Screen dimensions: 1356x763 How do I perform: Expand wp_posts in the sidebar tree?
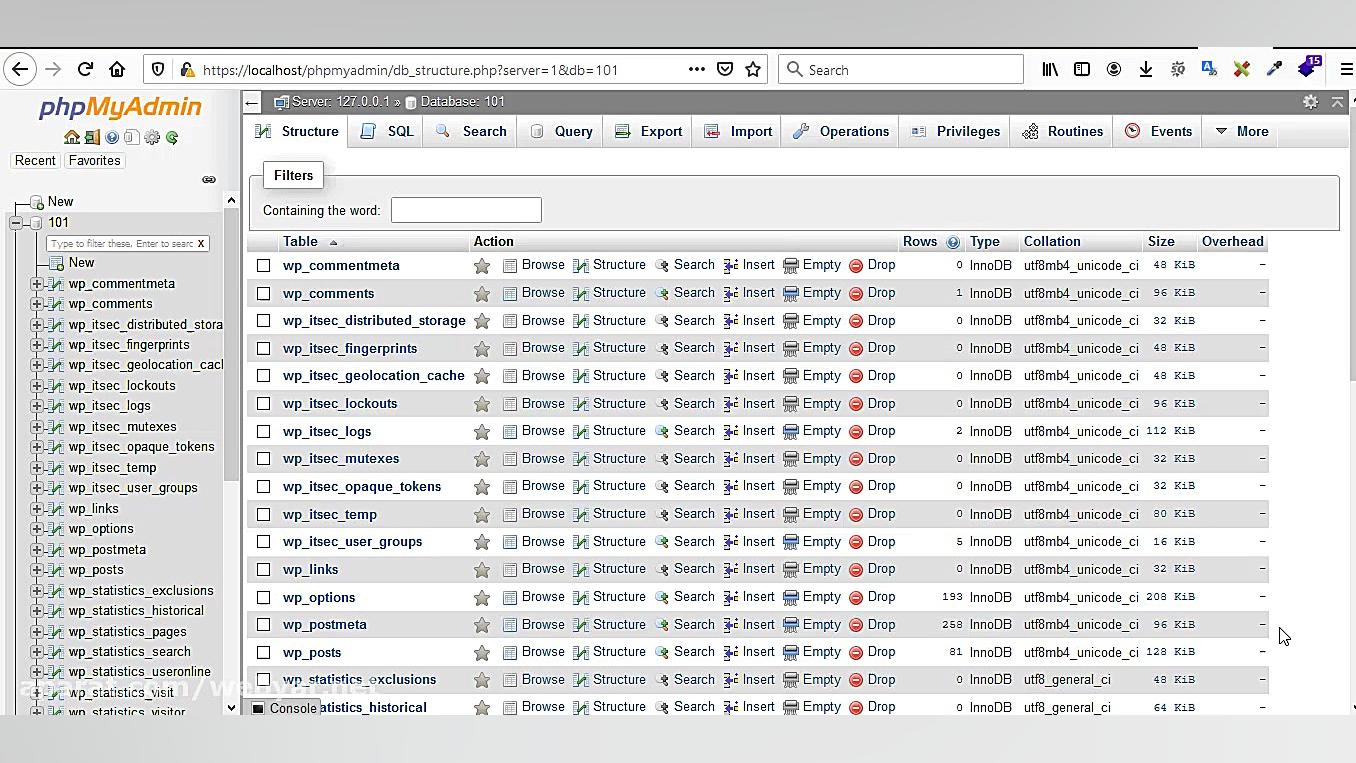(x=37, y=570)
